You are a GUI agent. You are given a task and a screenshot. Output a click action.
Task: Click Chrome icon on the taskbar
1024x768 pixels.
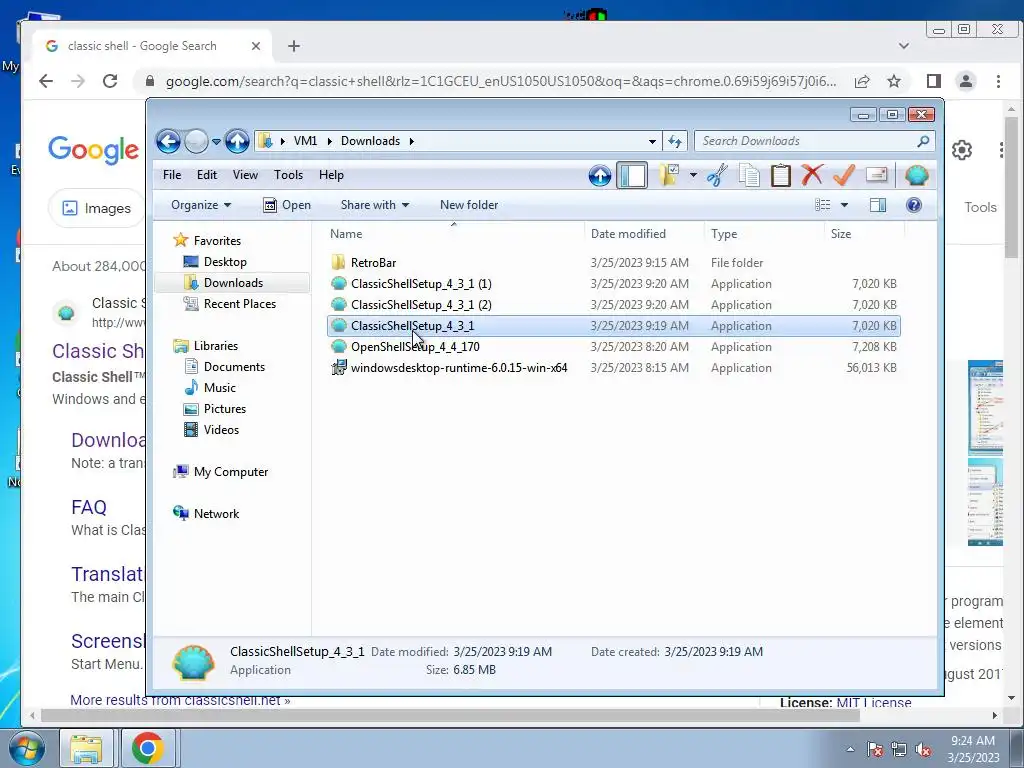(x=148, y=748)
